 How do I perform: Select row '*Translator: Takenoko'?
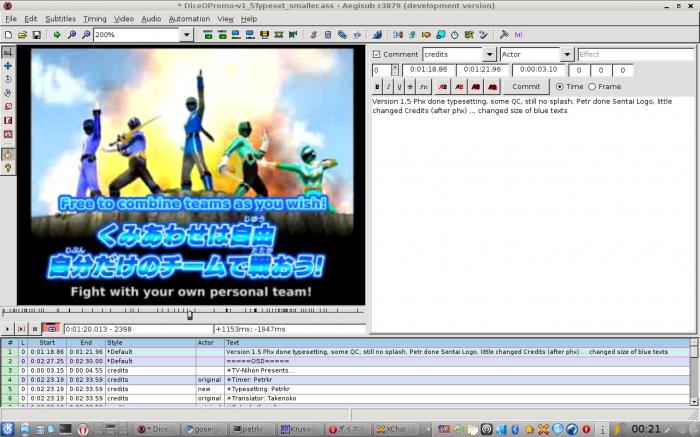click(x=345, y=398)
